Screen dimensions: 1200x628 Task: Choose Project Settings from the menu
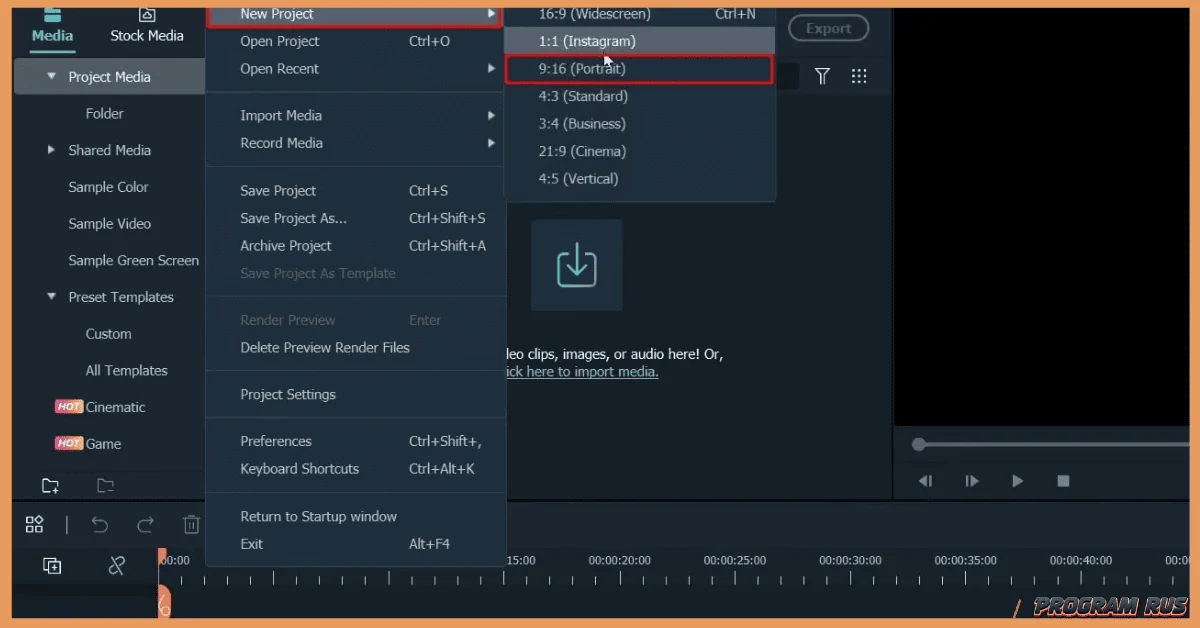coord(288,394)
